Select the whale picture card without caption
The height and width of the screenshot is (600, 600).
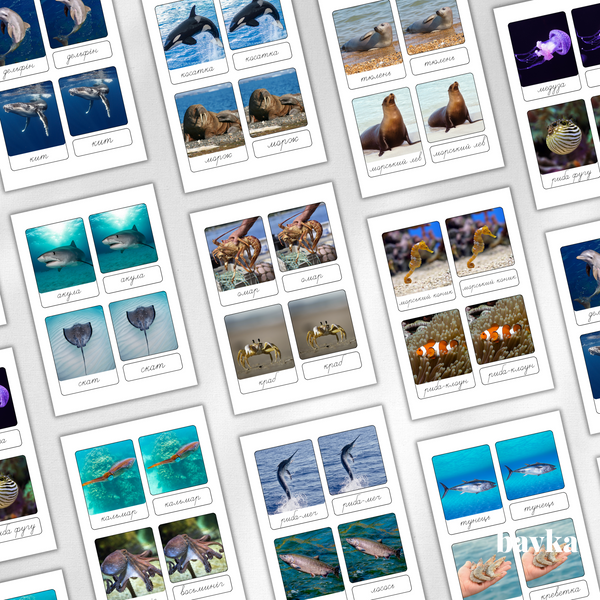tap(93, 101)
